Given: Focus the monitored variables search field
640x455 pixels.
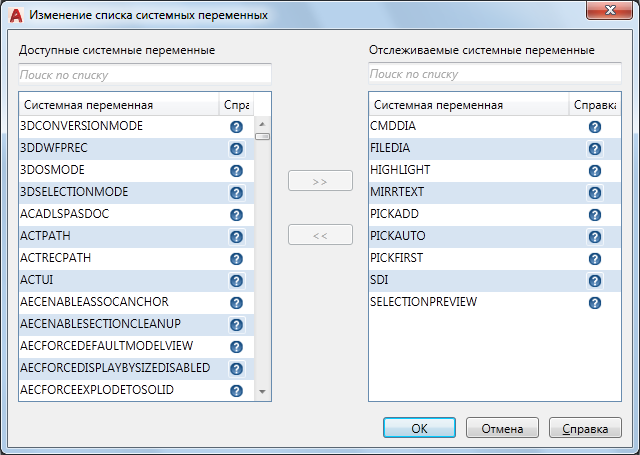Looking at the screenshot, I should click(x=494, y=74).
